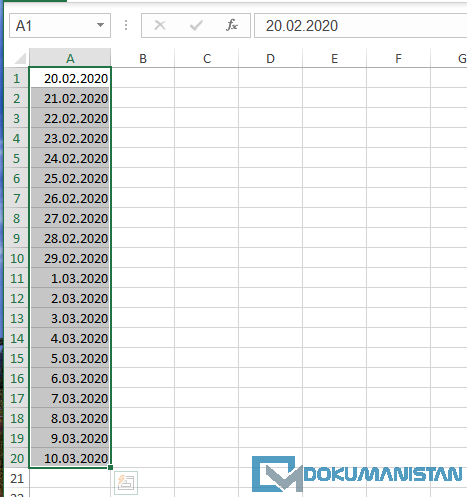Click the fill handle at selection corner

tap(110, 468)
